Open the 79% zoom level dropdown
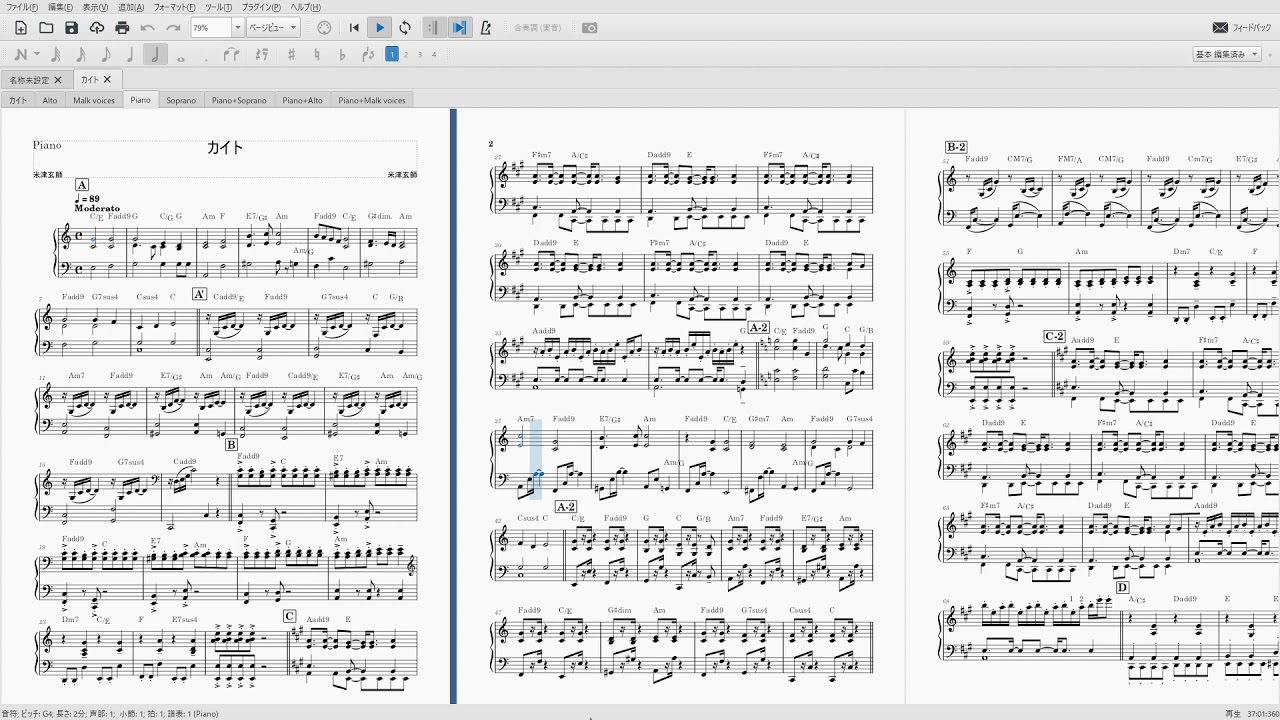 237,28
